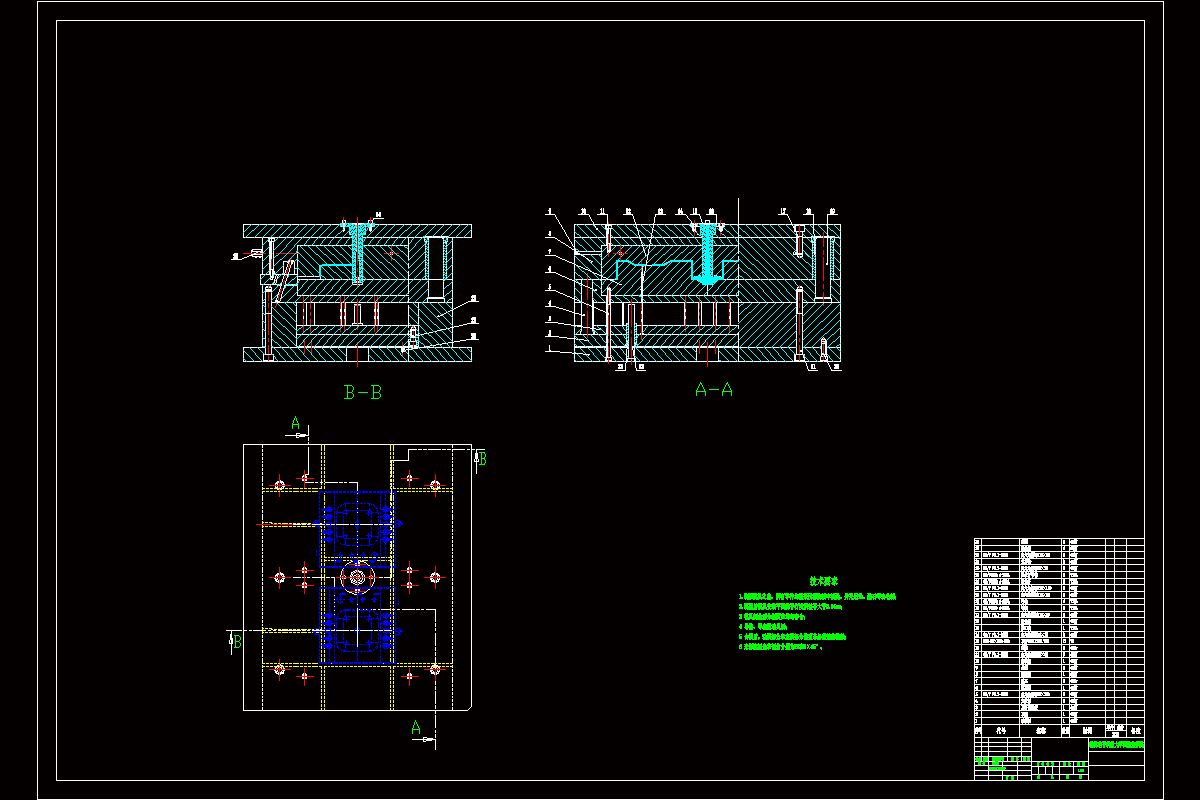The width and height of the screenshot is (1200, 800).
Task: Click the "B-B" section view label
Action: point(362,393)
